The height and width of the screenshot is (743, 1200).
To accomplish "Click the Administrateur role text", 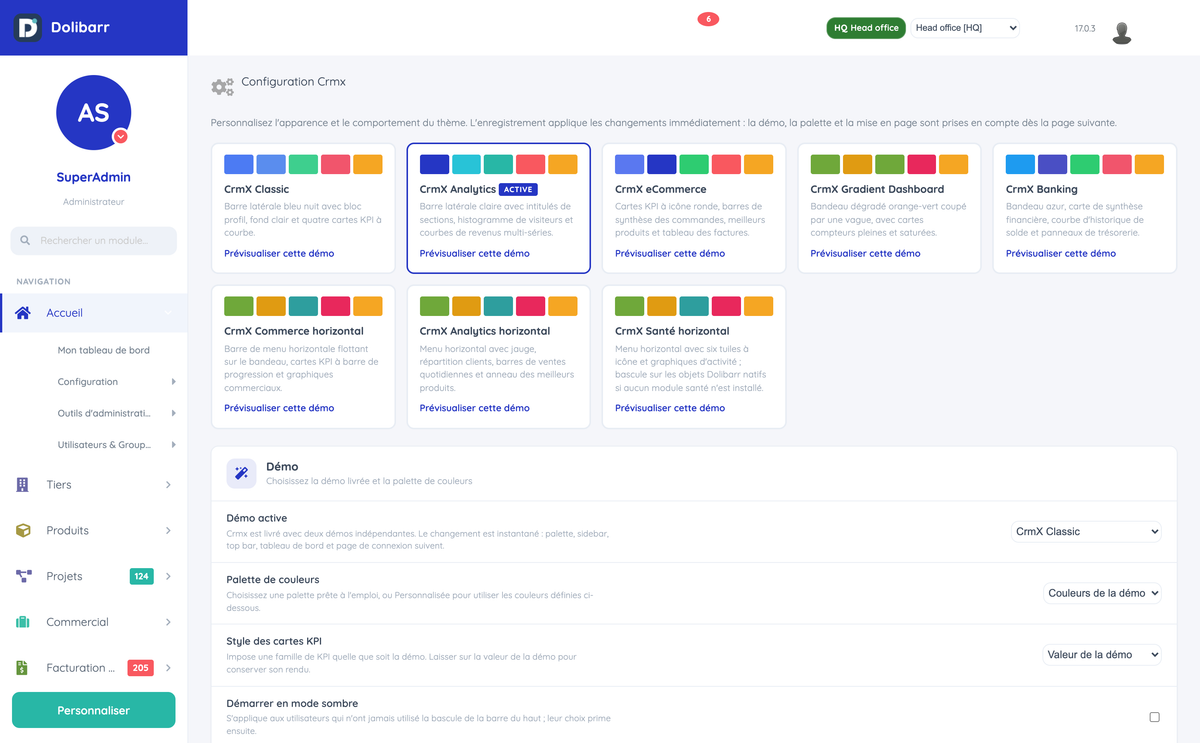I will tap(93, 202).
